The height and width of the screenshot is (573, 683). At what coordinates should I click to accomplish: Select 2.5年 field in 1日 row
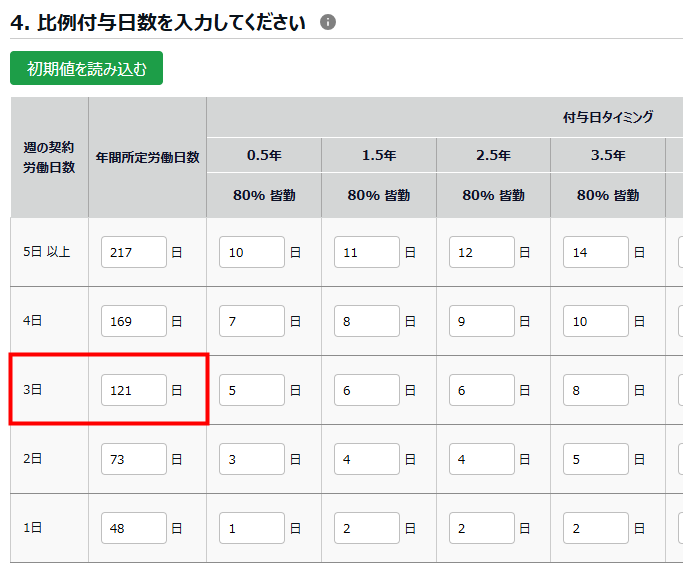click(482, 528)
